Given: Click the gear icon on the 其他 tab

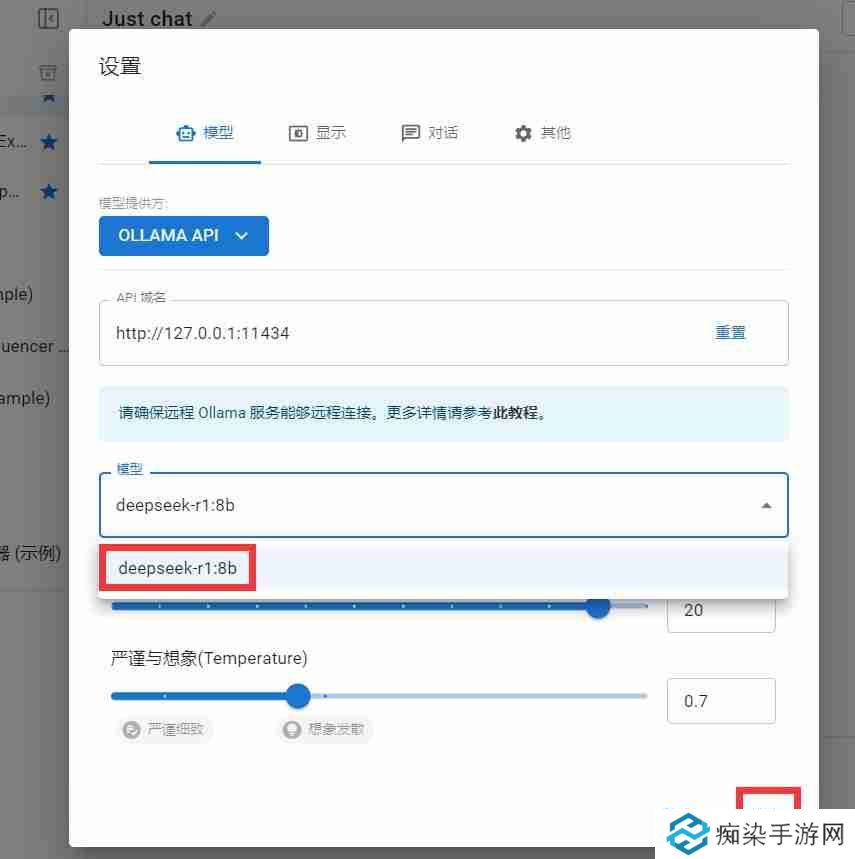Looking at the screenshot, I should click(x=521, y=132).
